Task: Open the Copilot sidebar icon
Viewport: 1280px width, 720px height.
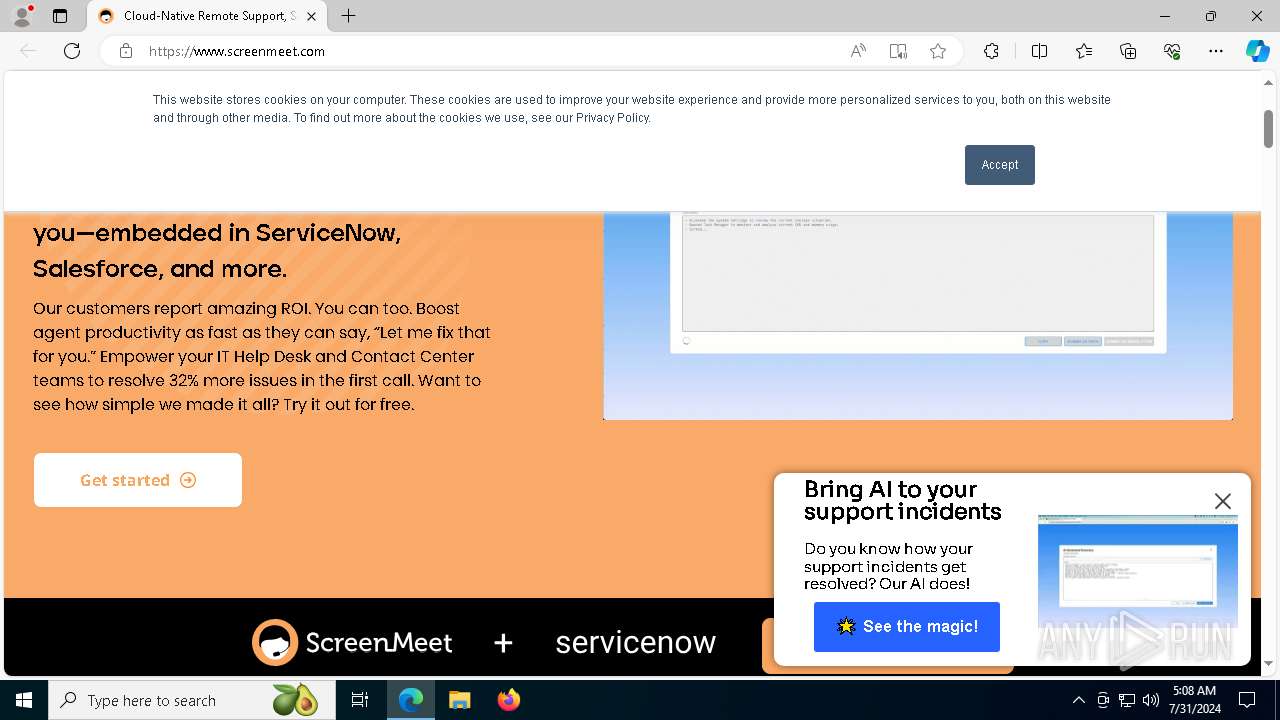Action: (1257, 51)
